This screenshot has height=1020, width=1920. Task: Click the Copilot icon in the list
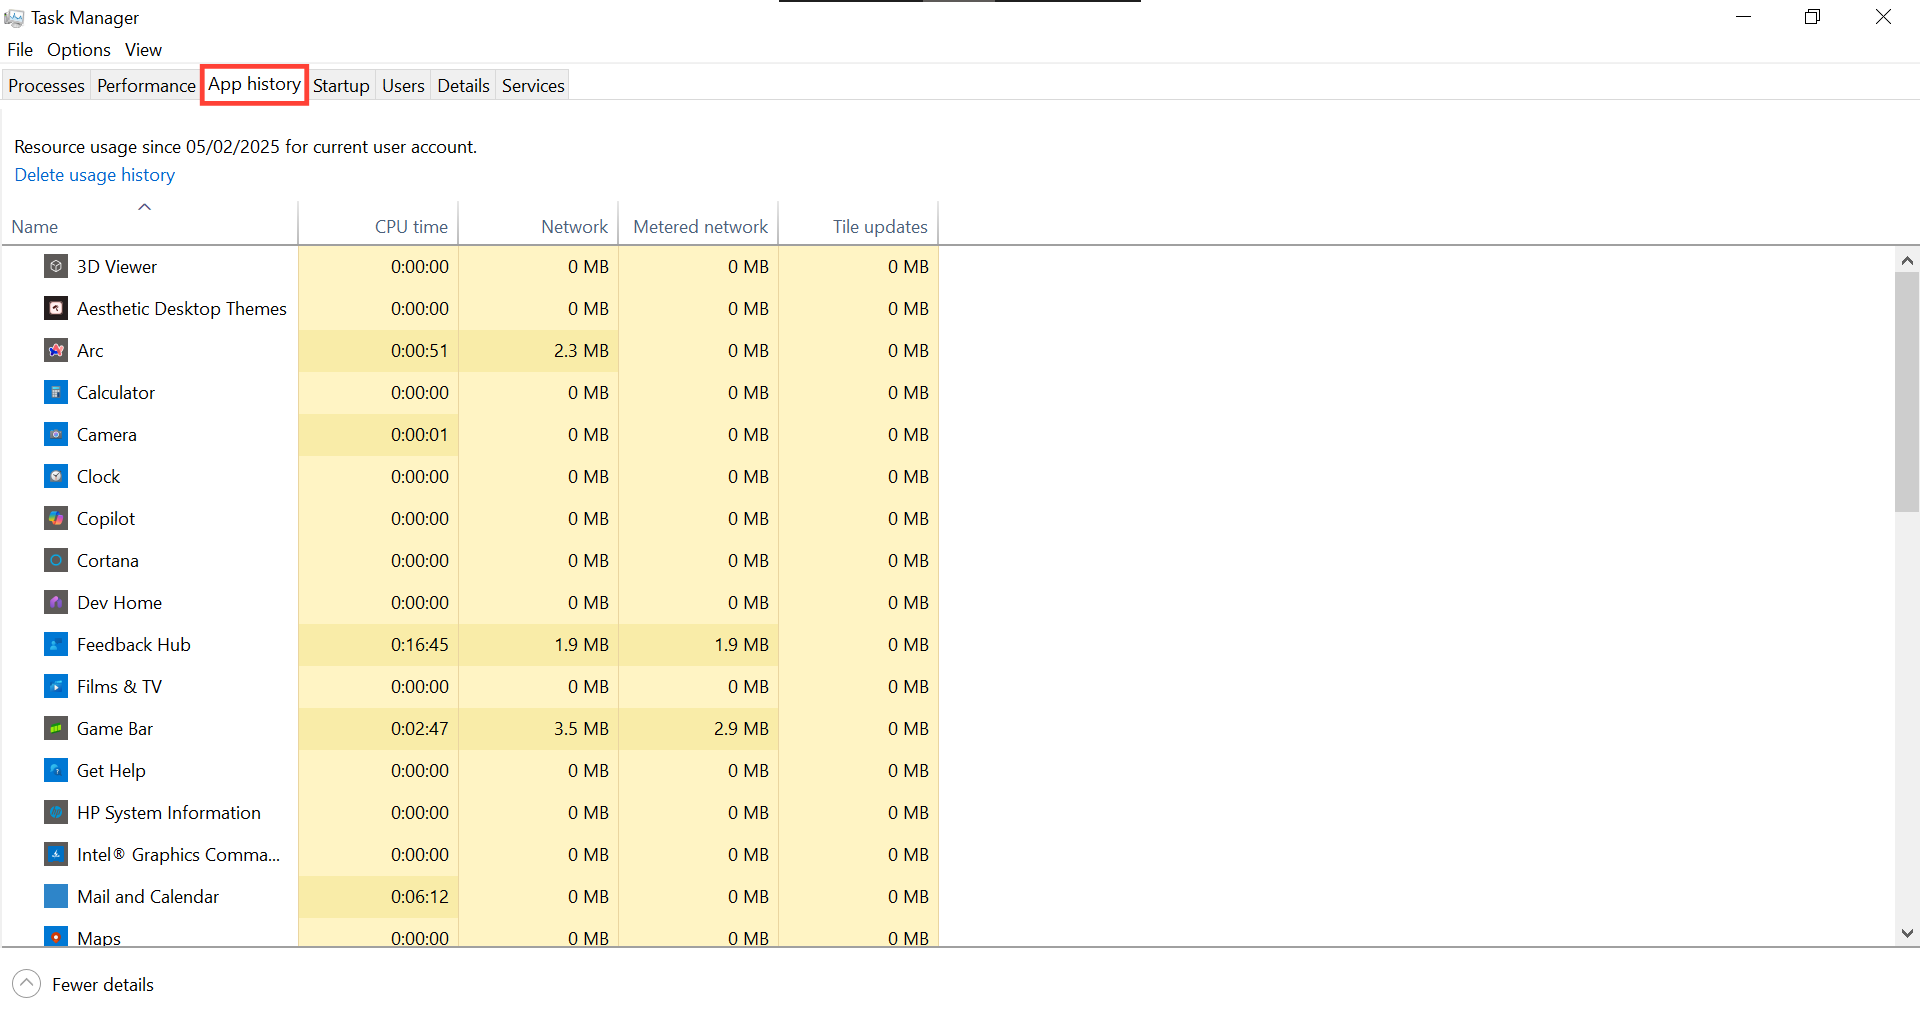tap(56, 518)
